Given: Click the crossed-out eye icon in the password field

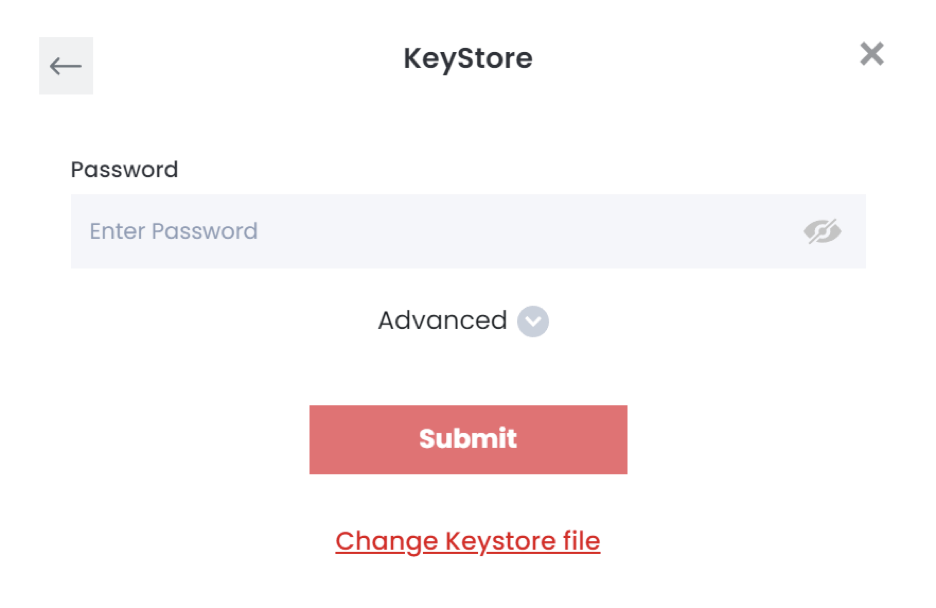Looking at the screenshot, I should pyautogui.click(x=822, y=232).
